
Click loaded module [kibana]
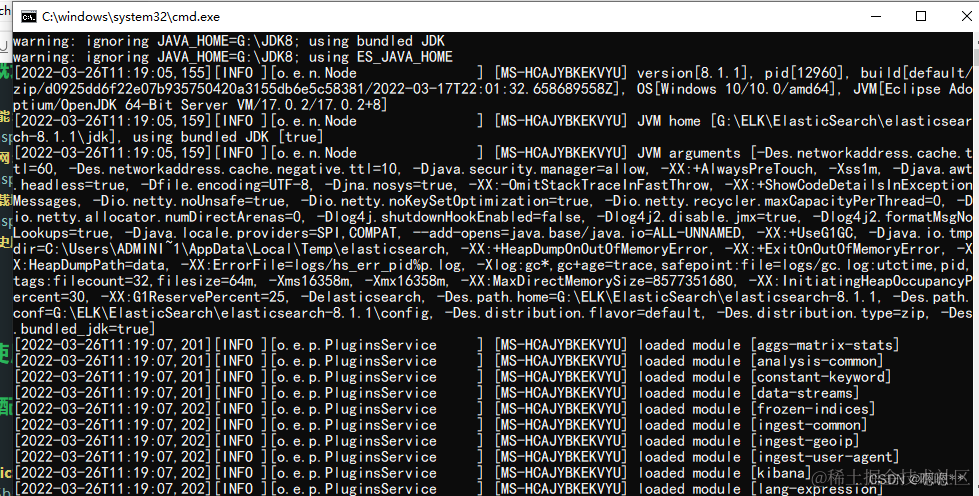tap(725, 473)
